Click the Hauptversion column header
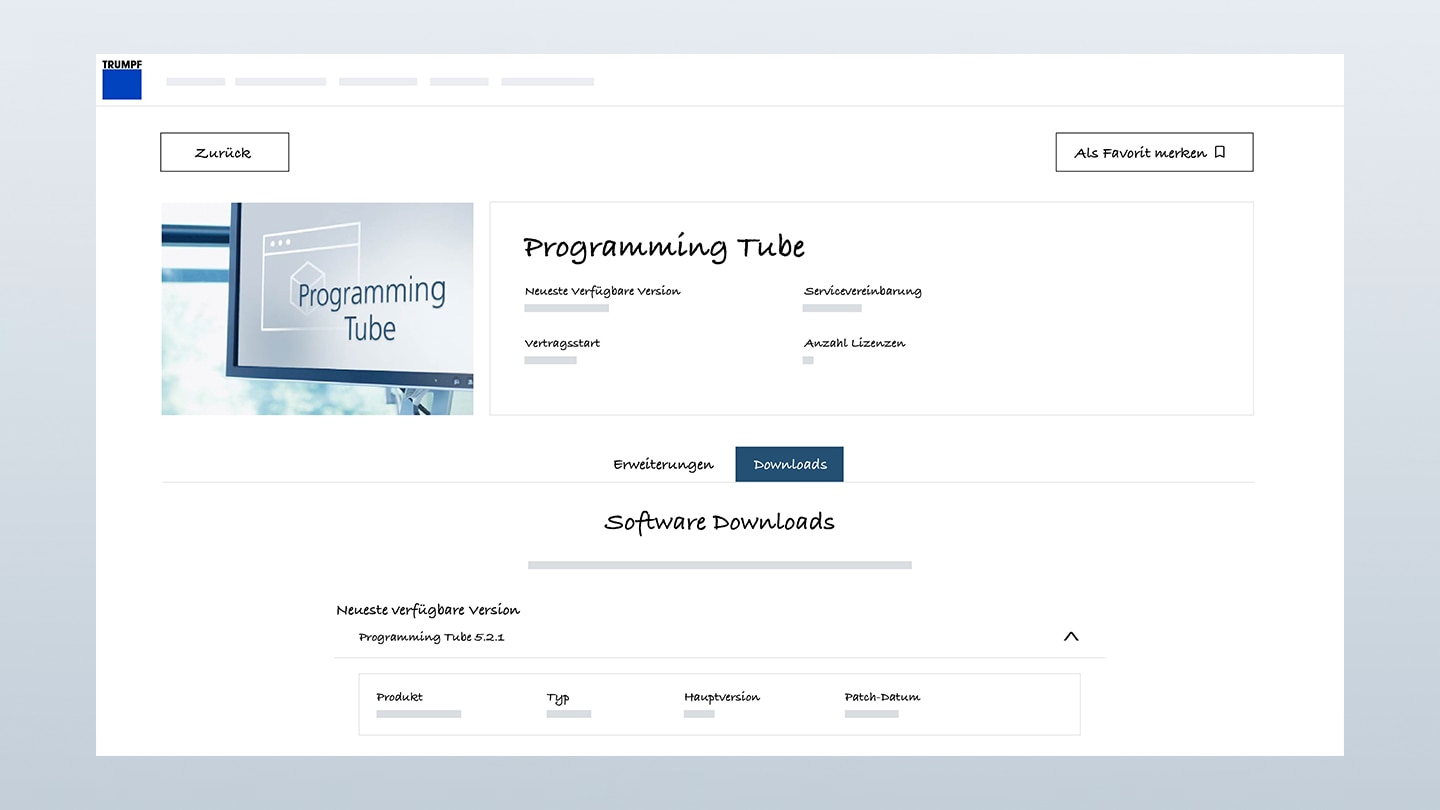 pos(722,697)
